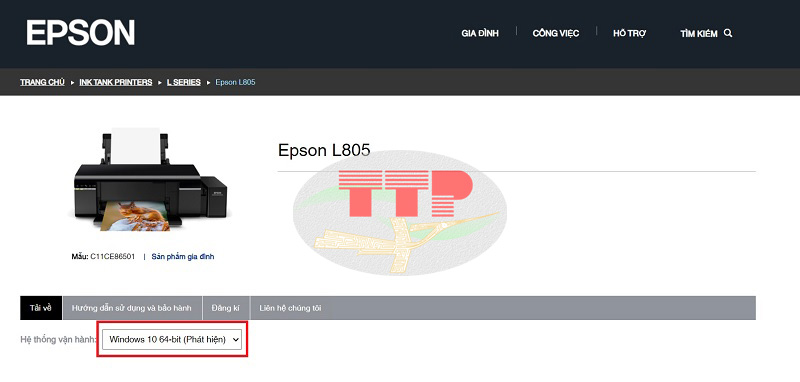Open the HỖ TRỢ menu
Screen dimensions: 800x382
pyautogui.click(x=630, y=34)
